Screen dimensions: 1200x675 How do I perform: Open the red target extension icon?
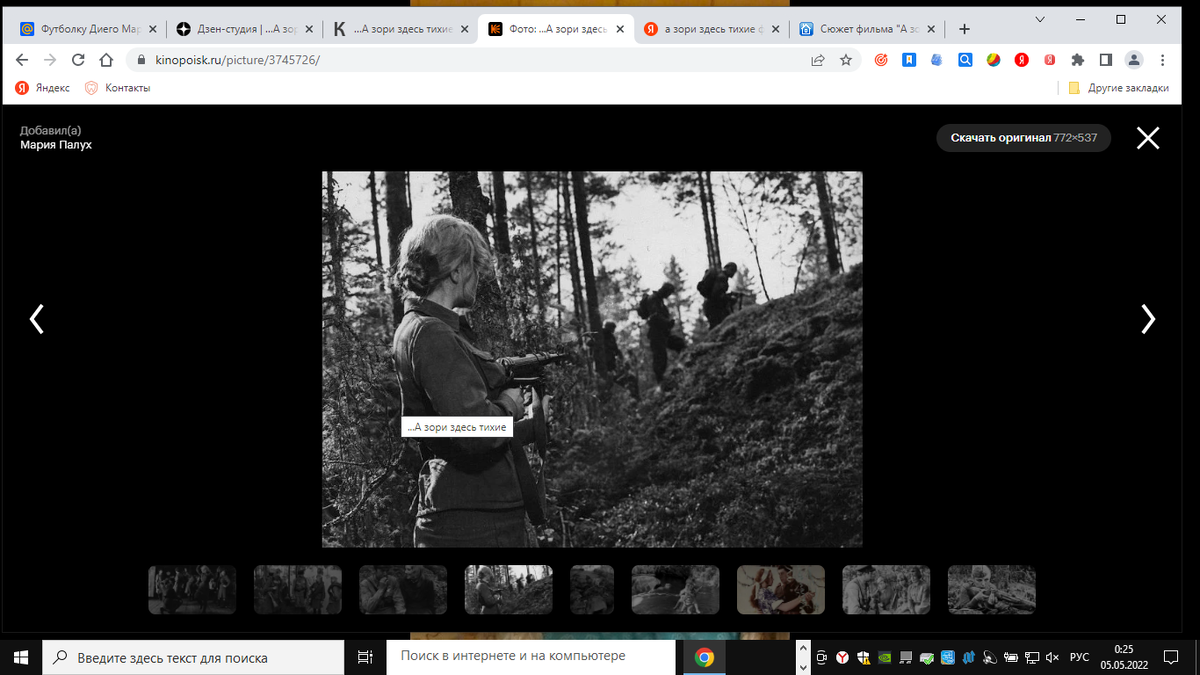click(x=881, y=60)
